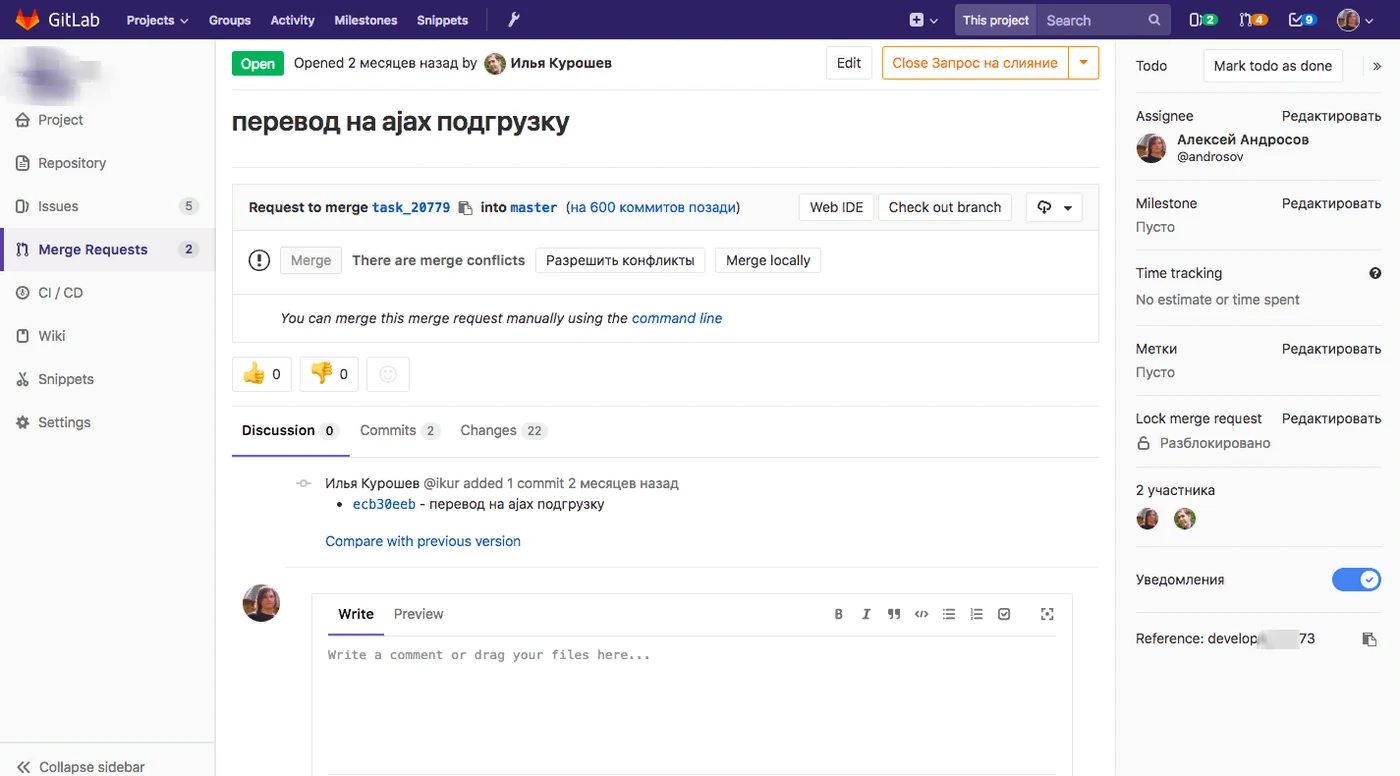Open the Preview tab of comment box

click(x=418, y=614)
